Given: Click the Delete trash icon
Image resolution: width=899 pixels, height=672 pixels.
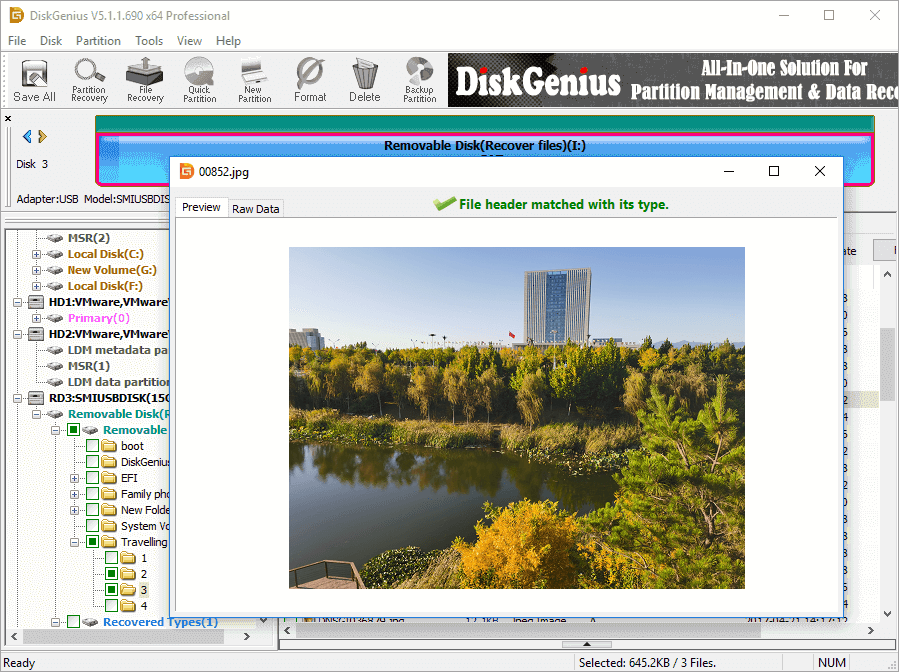Looking at the screenshot, I should [x=364, y=80].
